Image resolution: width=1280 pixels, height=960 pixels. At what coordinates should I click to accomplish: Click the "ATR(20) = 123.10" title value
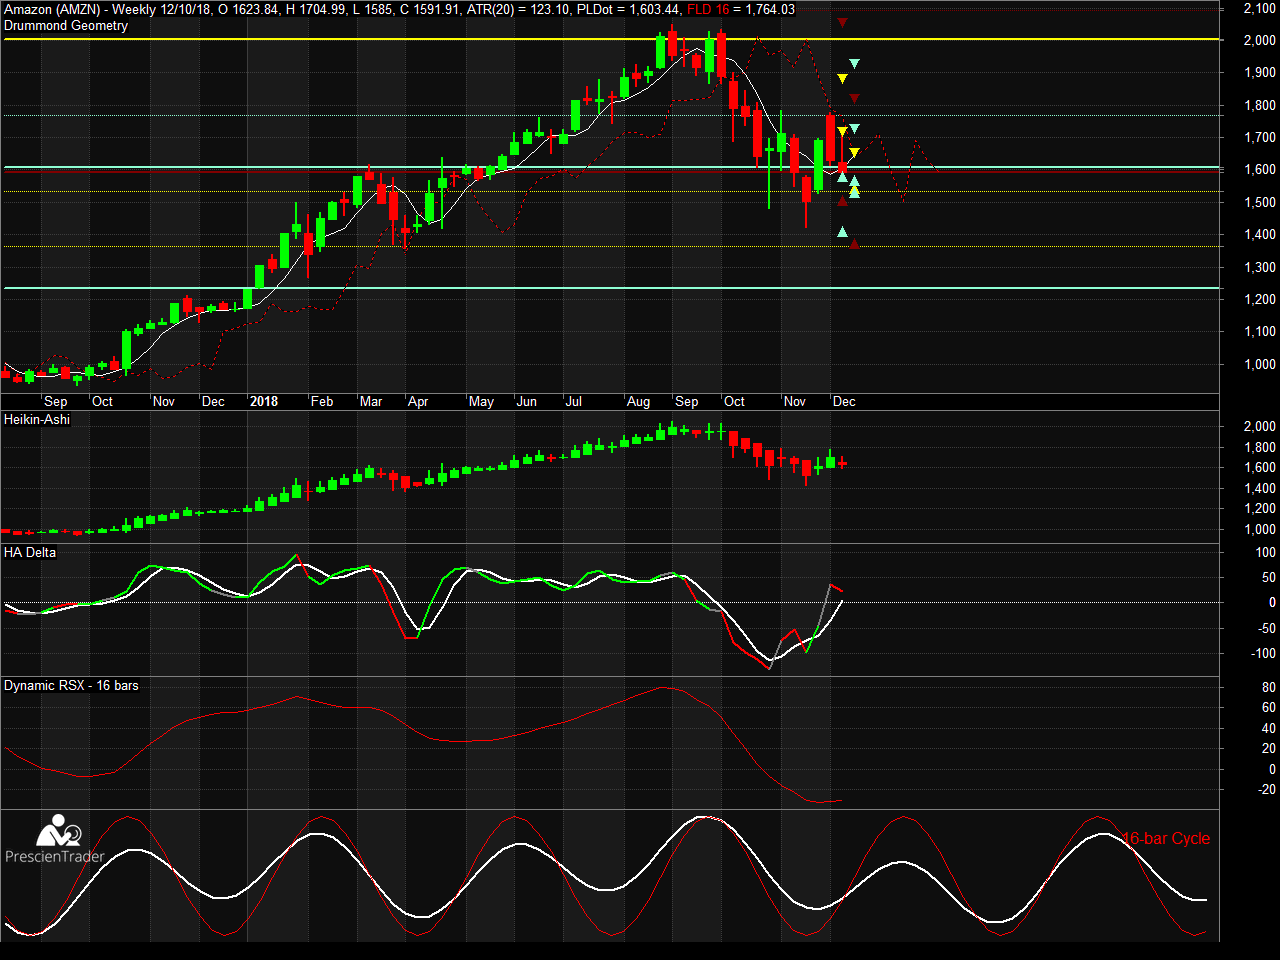pos(518,10)
